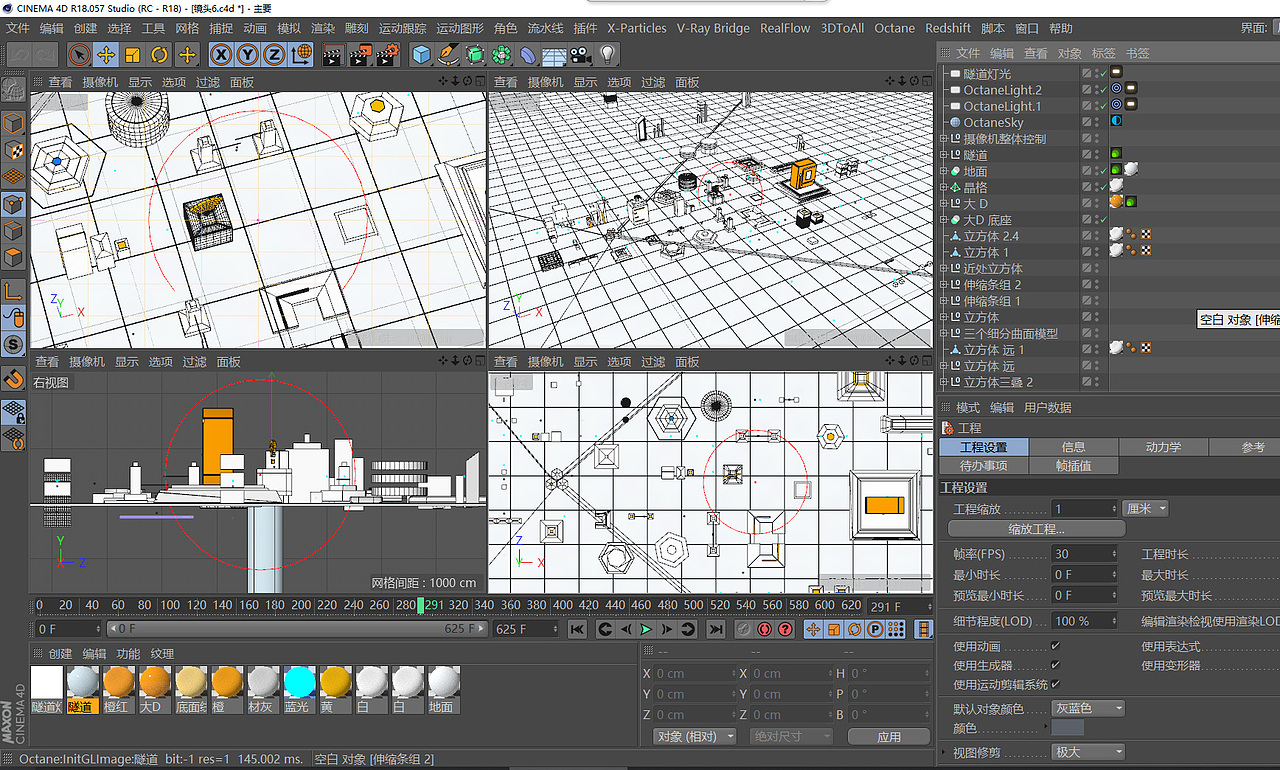Click the Camera creation icon in the toolbar

point(580,55)
